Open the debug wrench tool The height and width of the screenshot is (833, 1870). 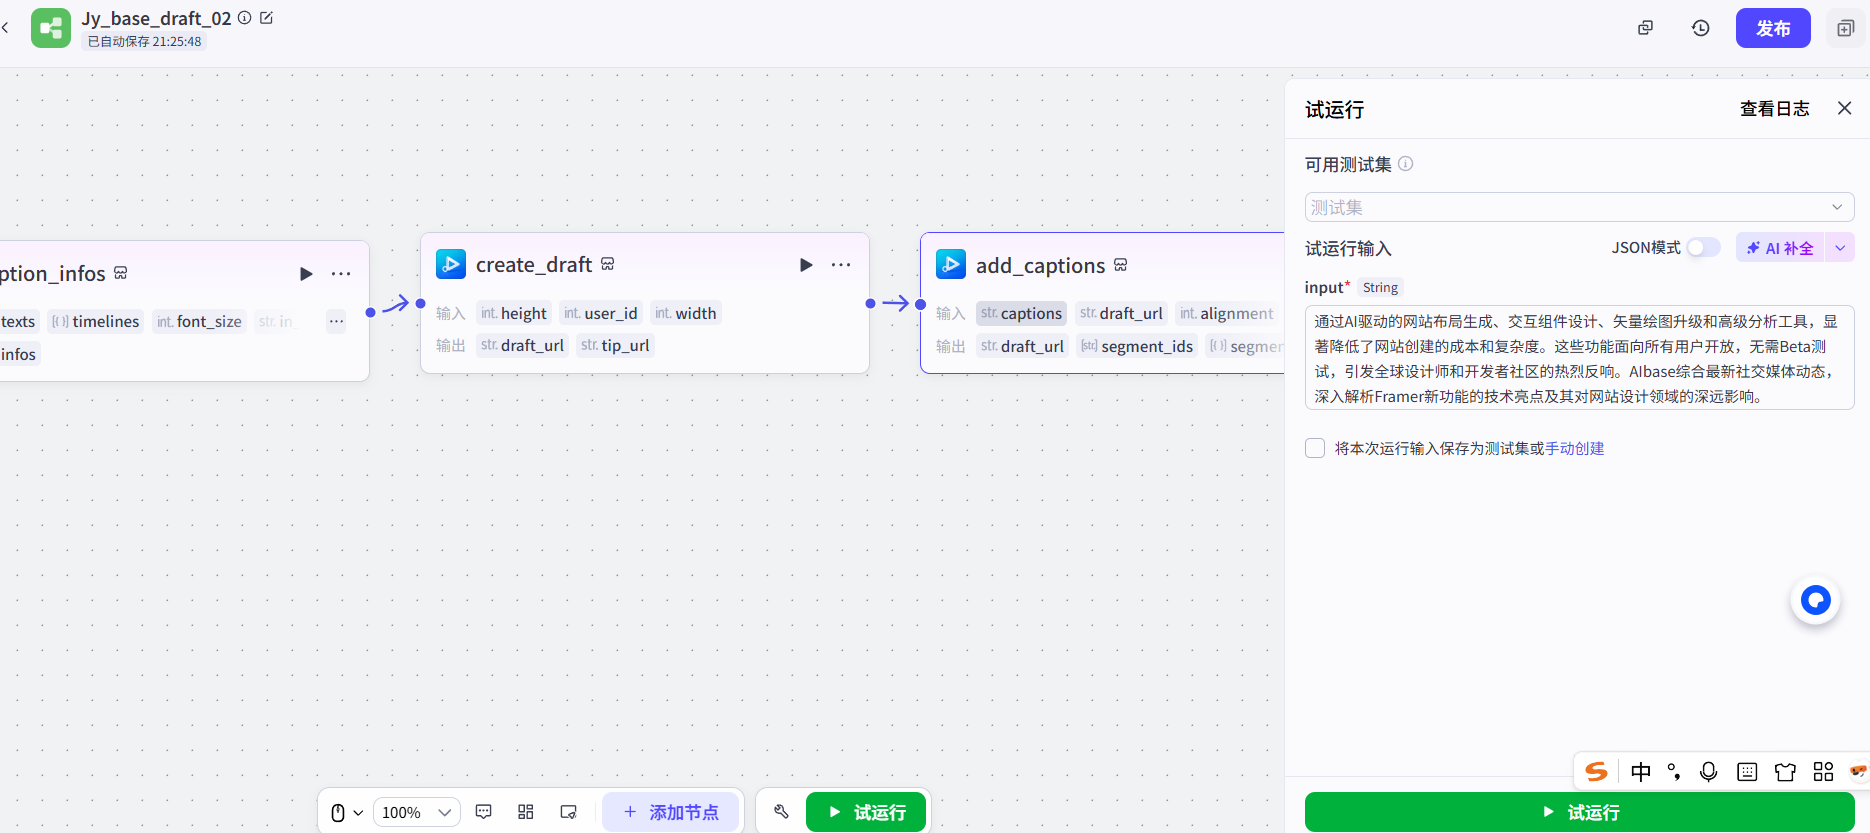[781, 812]
